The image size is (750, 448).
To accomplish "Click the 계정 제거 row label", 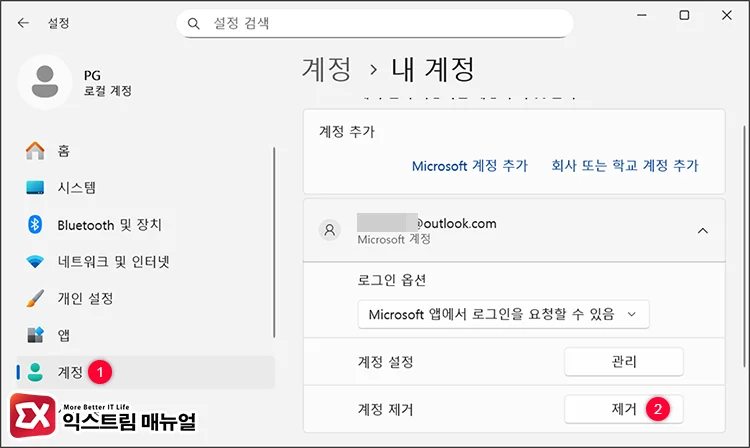I will pos(386,409).
